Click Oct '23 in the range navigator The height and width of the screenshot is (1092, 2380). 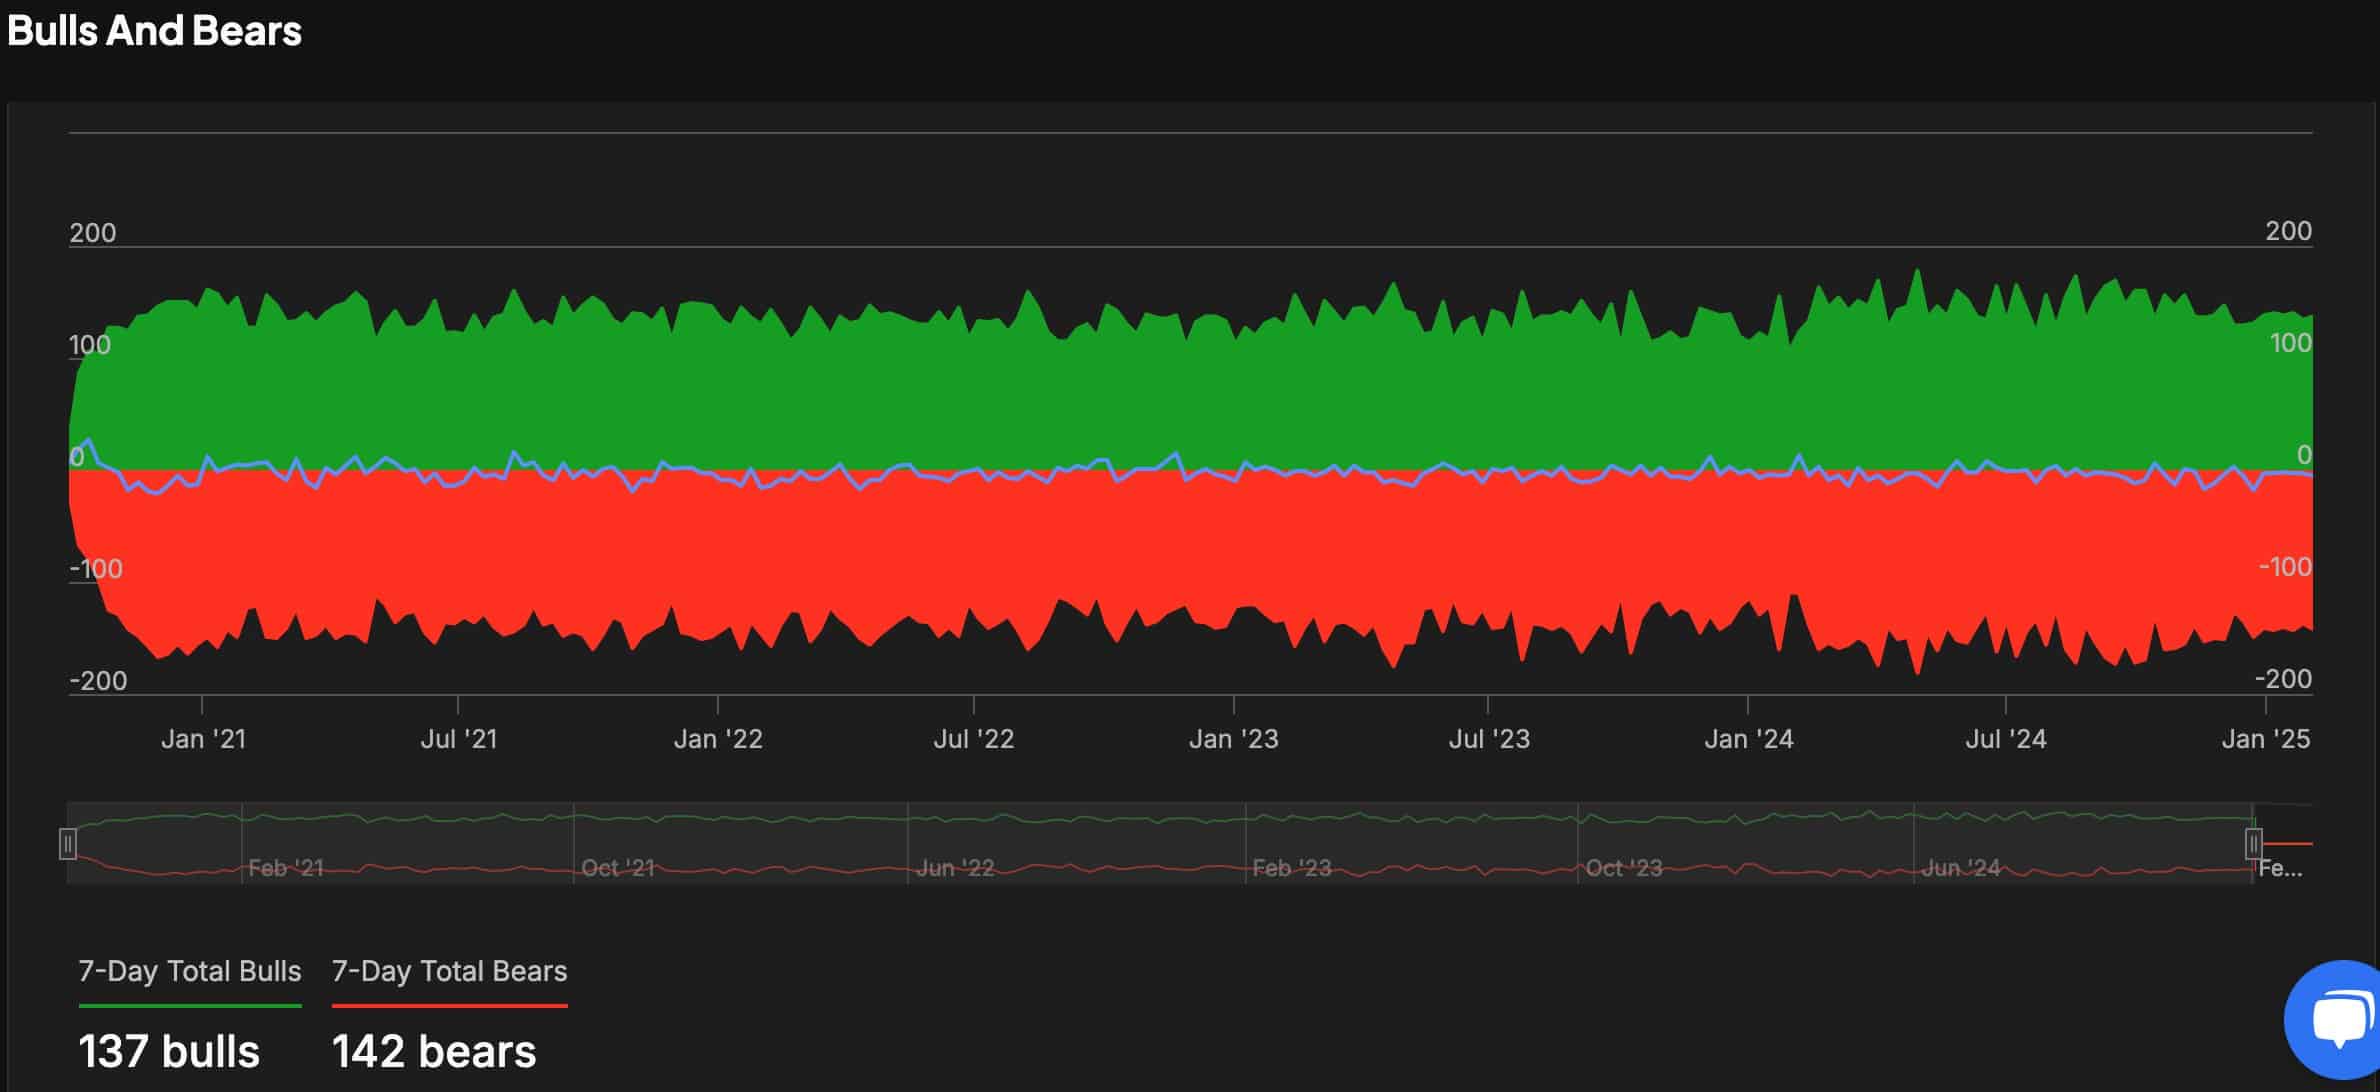[x=1624, y=868]
